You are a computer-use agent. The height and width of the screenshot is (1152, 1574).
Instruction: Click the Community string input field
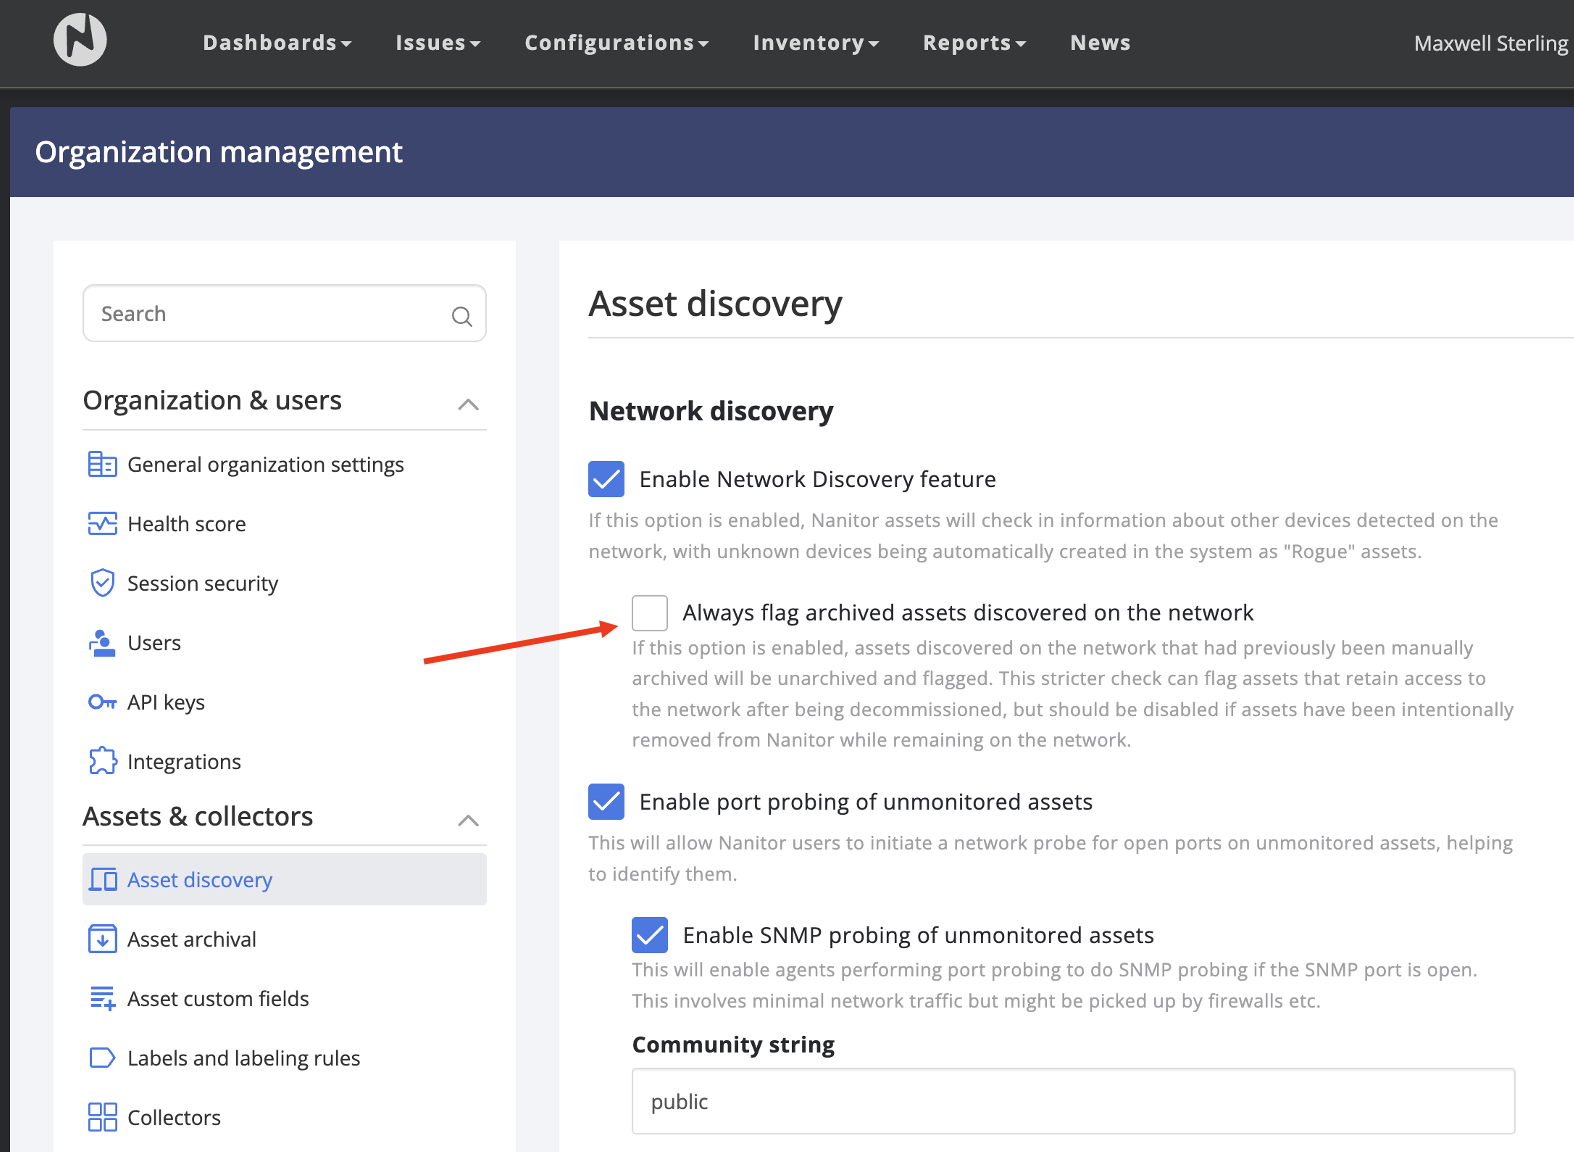(x=1072, y=1101)
